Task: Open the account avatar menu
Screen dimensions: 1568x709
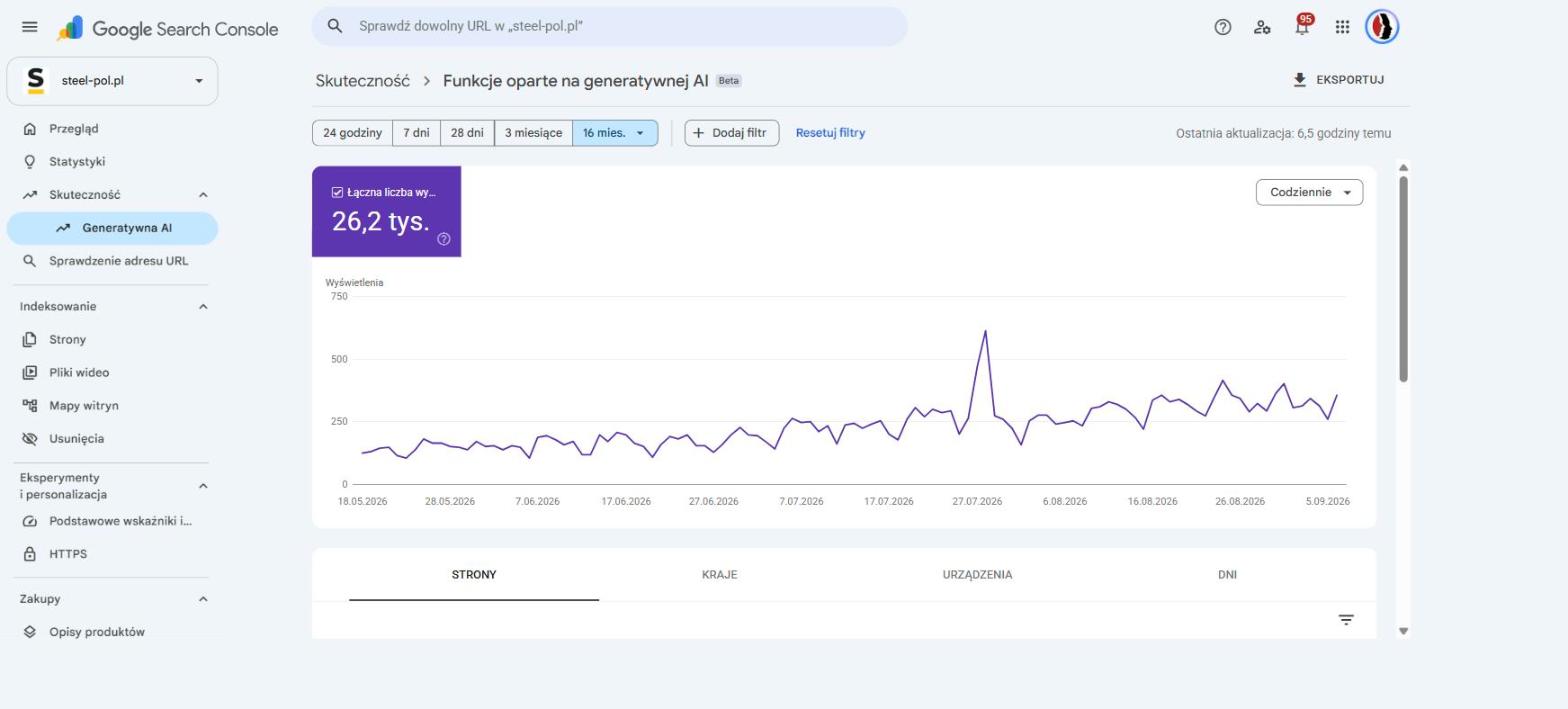Action: [1382, 27]
